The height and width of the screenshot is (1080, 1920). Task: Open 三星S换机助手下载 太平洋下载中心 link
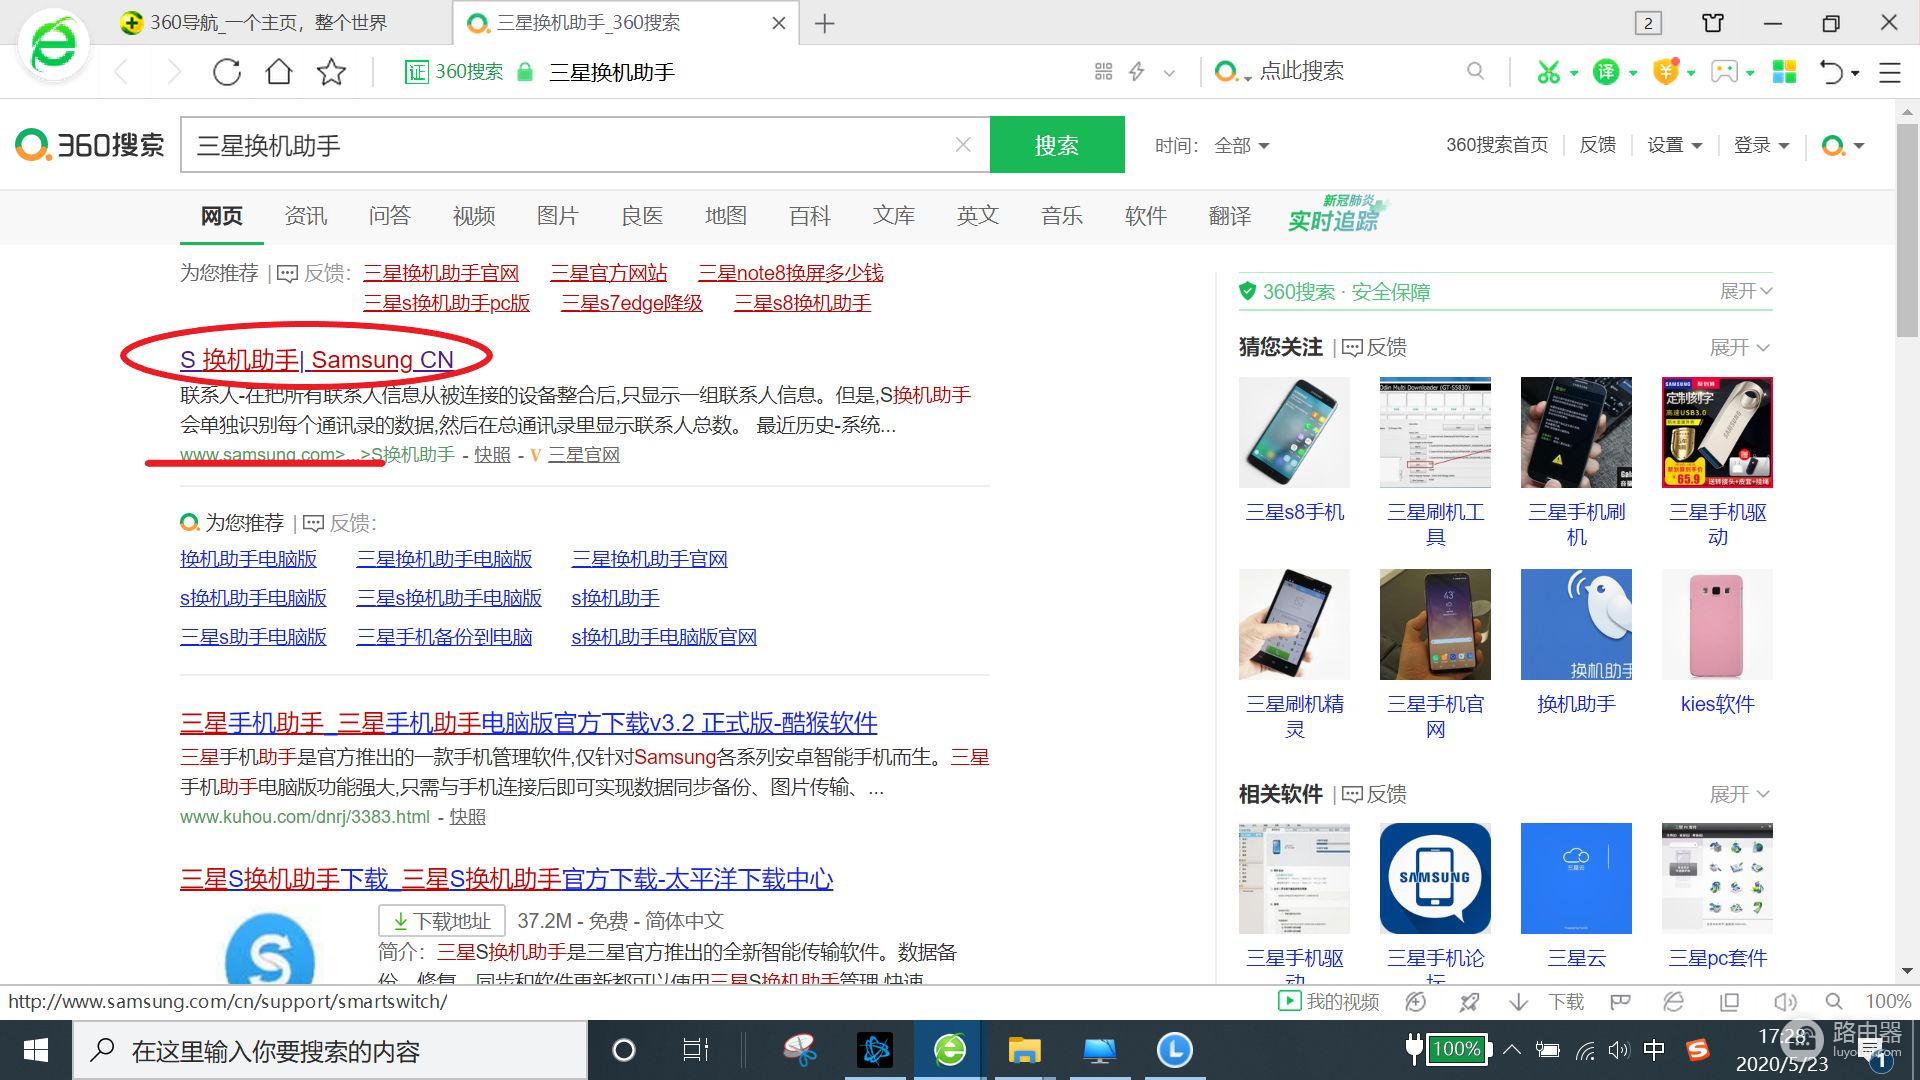click(506, 879)
